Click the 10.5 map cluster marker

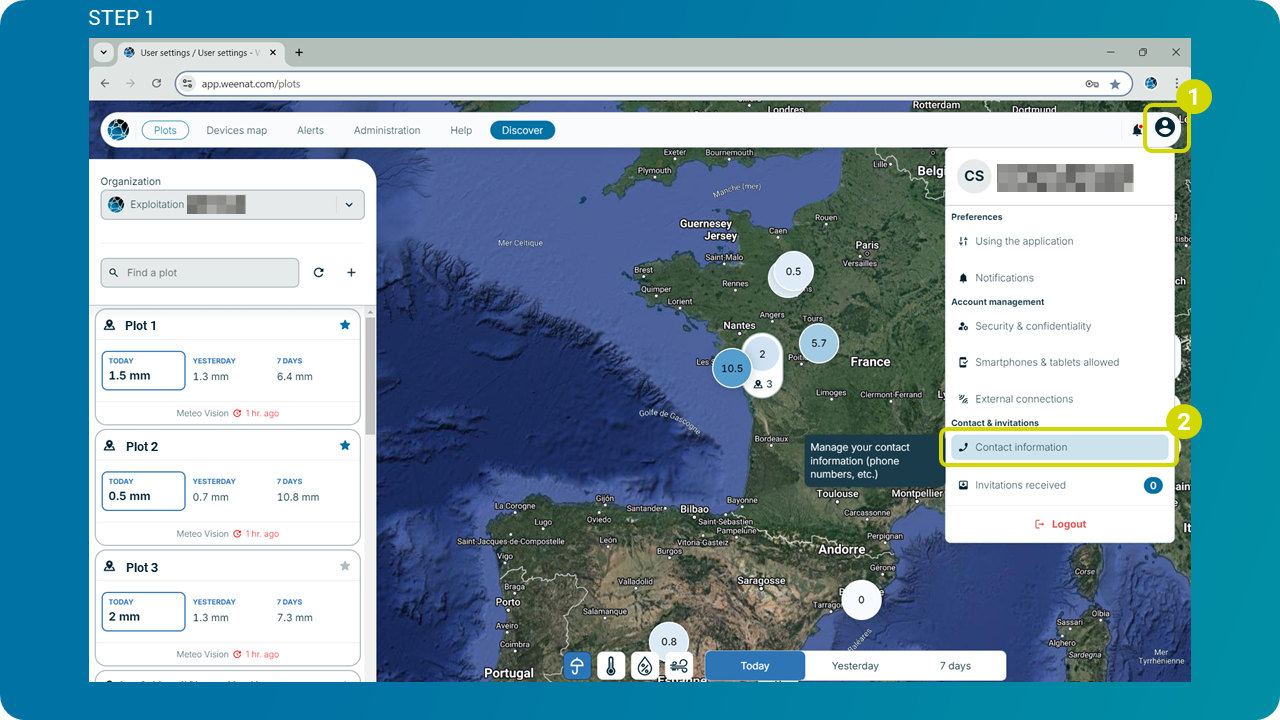[732, 368]
